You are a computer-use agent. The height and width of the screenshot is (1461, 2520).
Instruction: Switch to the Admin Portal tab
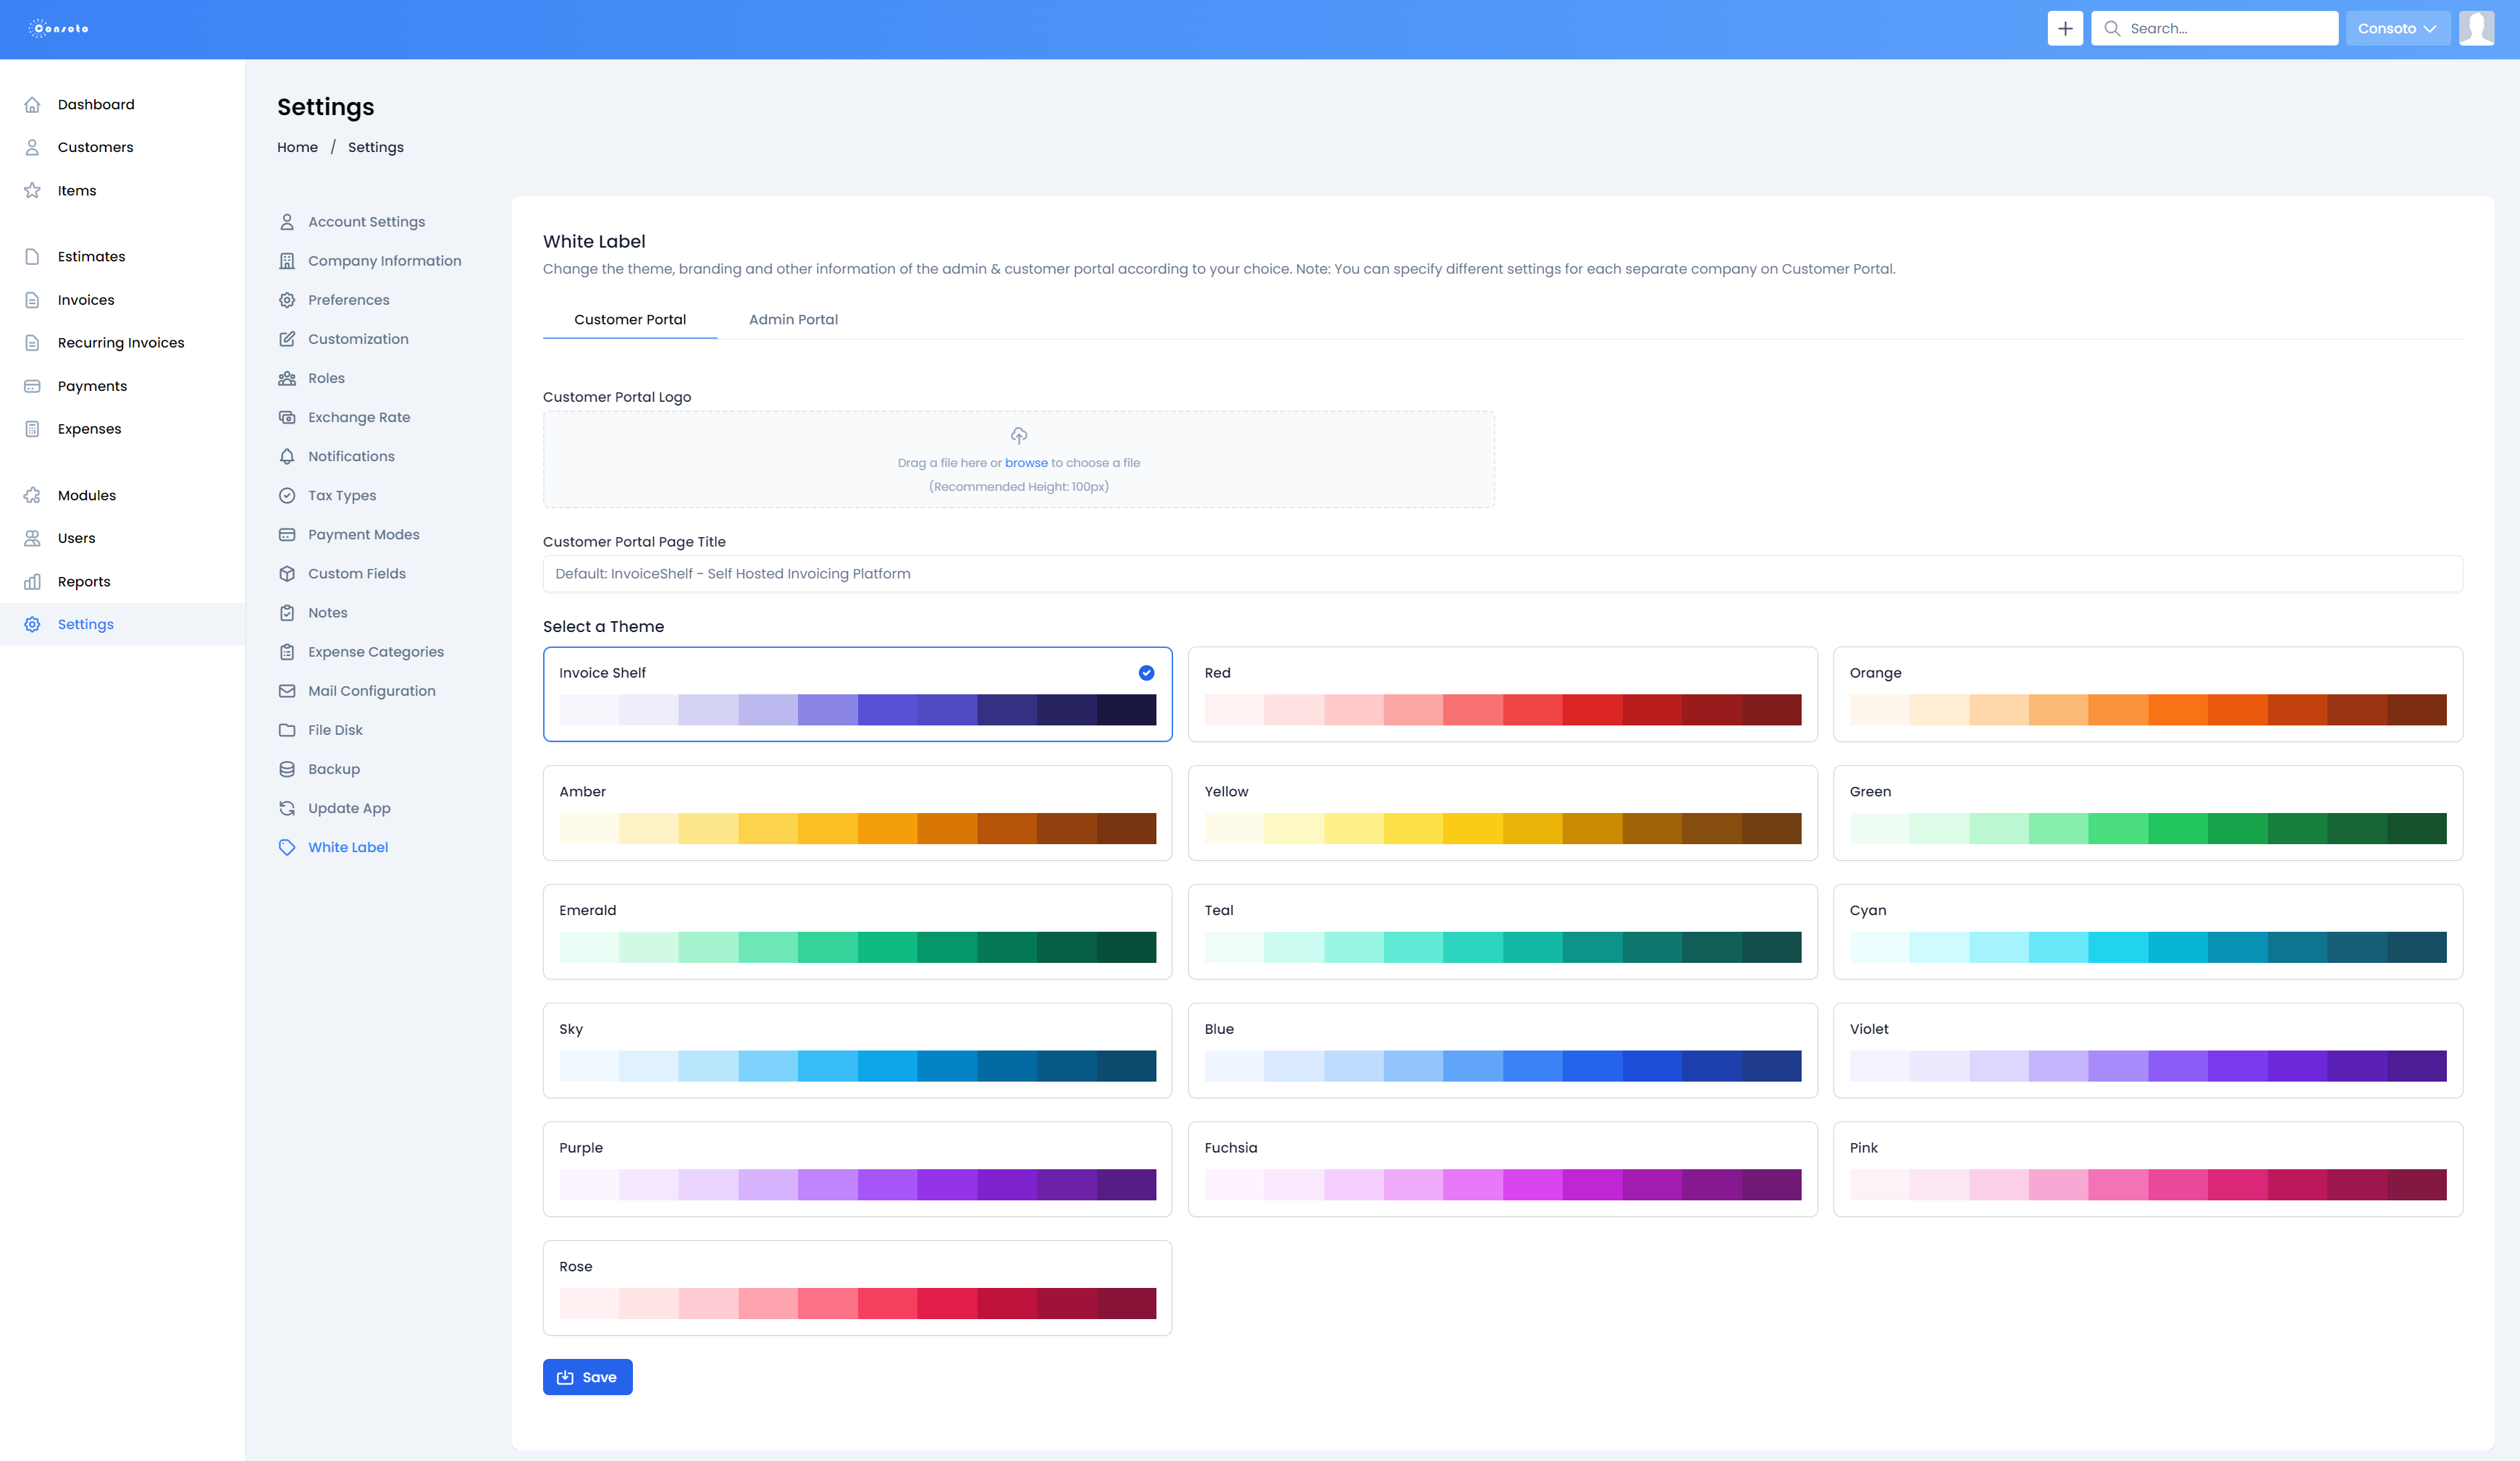pyautogui.click(x=793, y=319)
